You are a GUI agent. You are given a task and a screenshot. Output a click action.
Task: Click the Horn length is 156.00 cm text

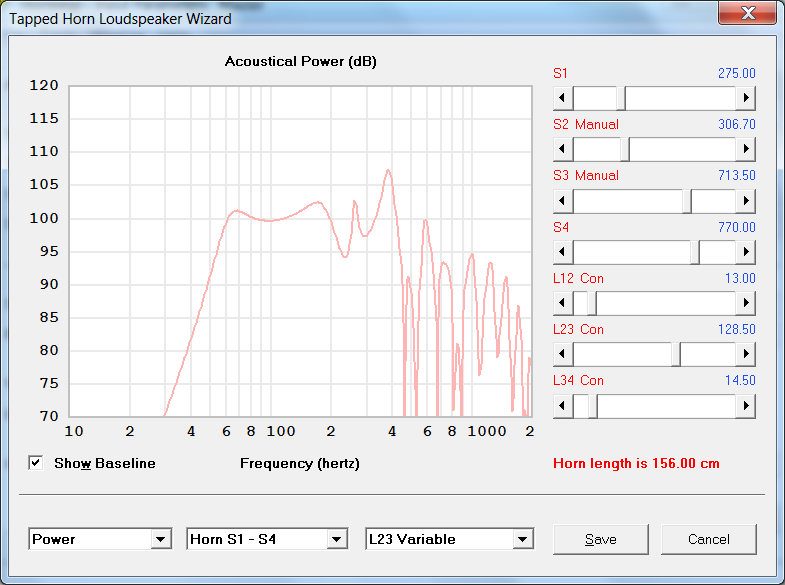636,463
